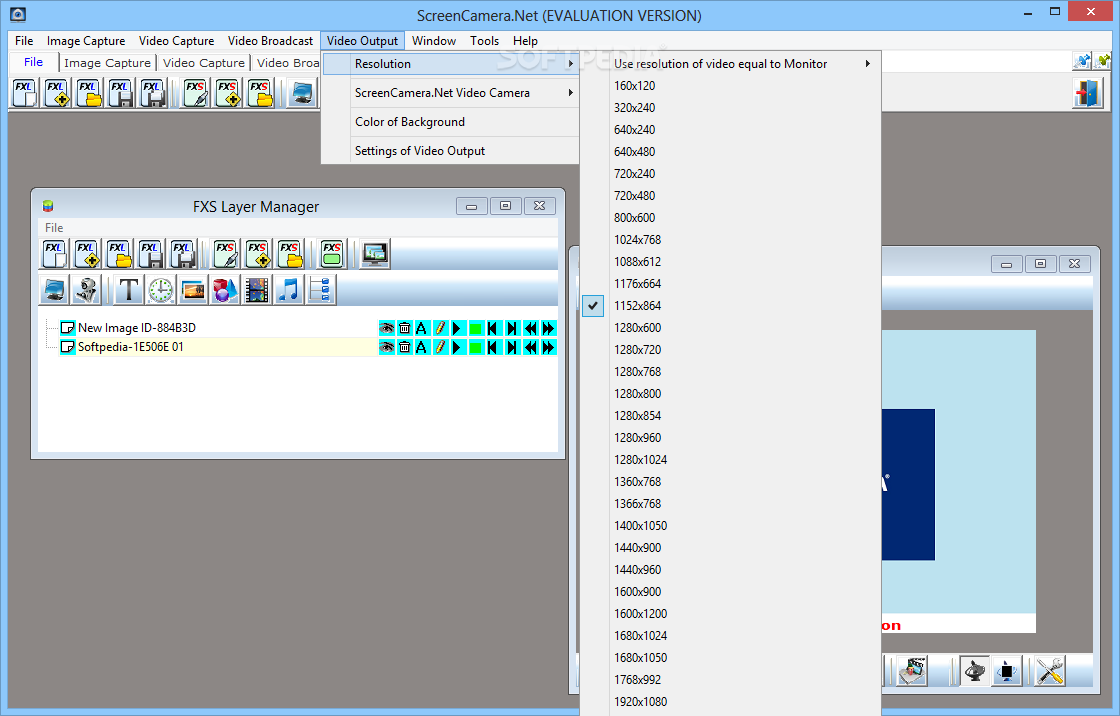Add an audio layer with the music note icon

point(289,289)
